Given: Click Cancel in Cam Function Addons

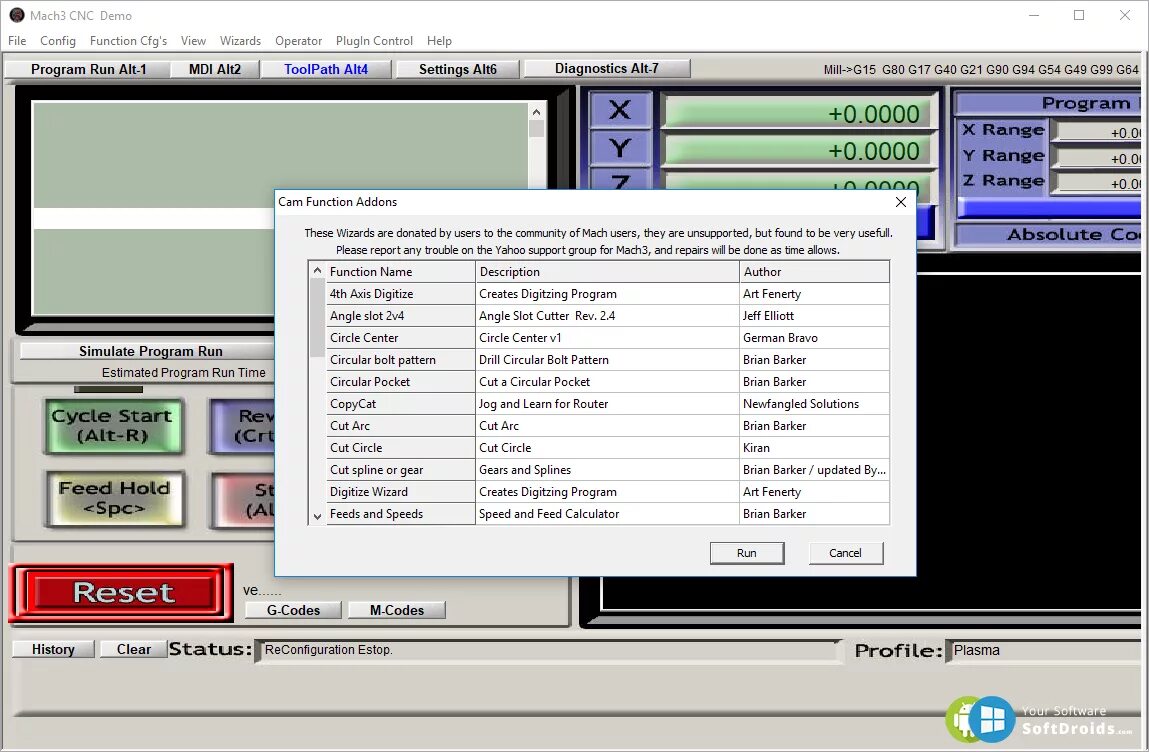Looking at the screenshot, I should (846, 553).
